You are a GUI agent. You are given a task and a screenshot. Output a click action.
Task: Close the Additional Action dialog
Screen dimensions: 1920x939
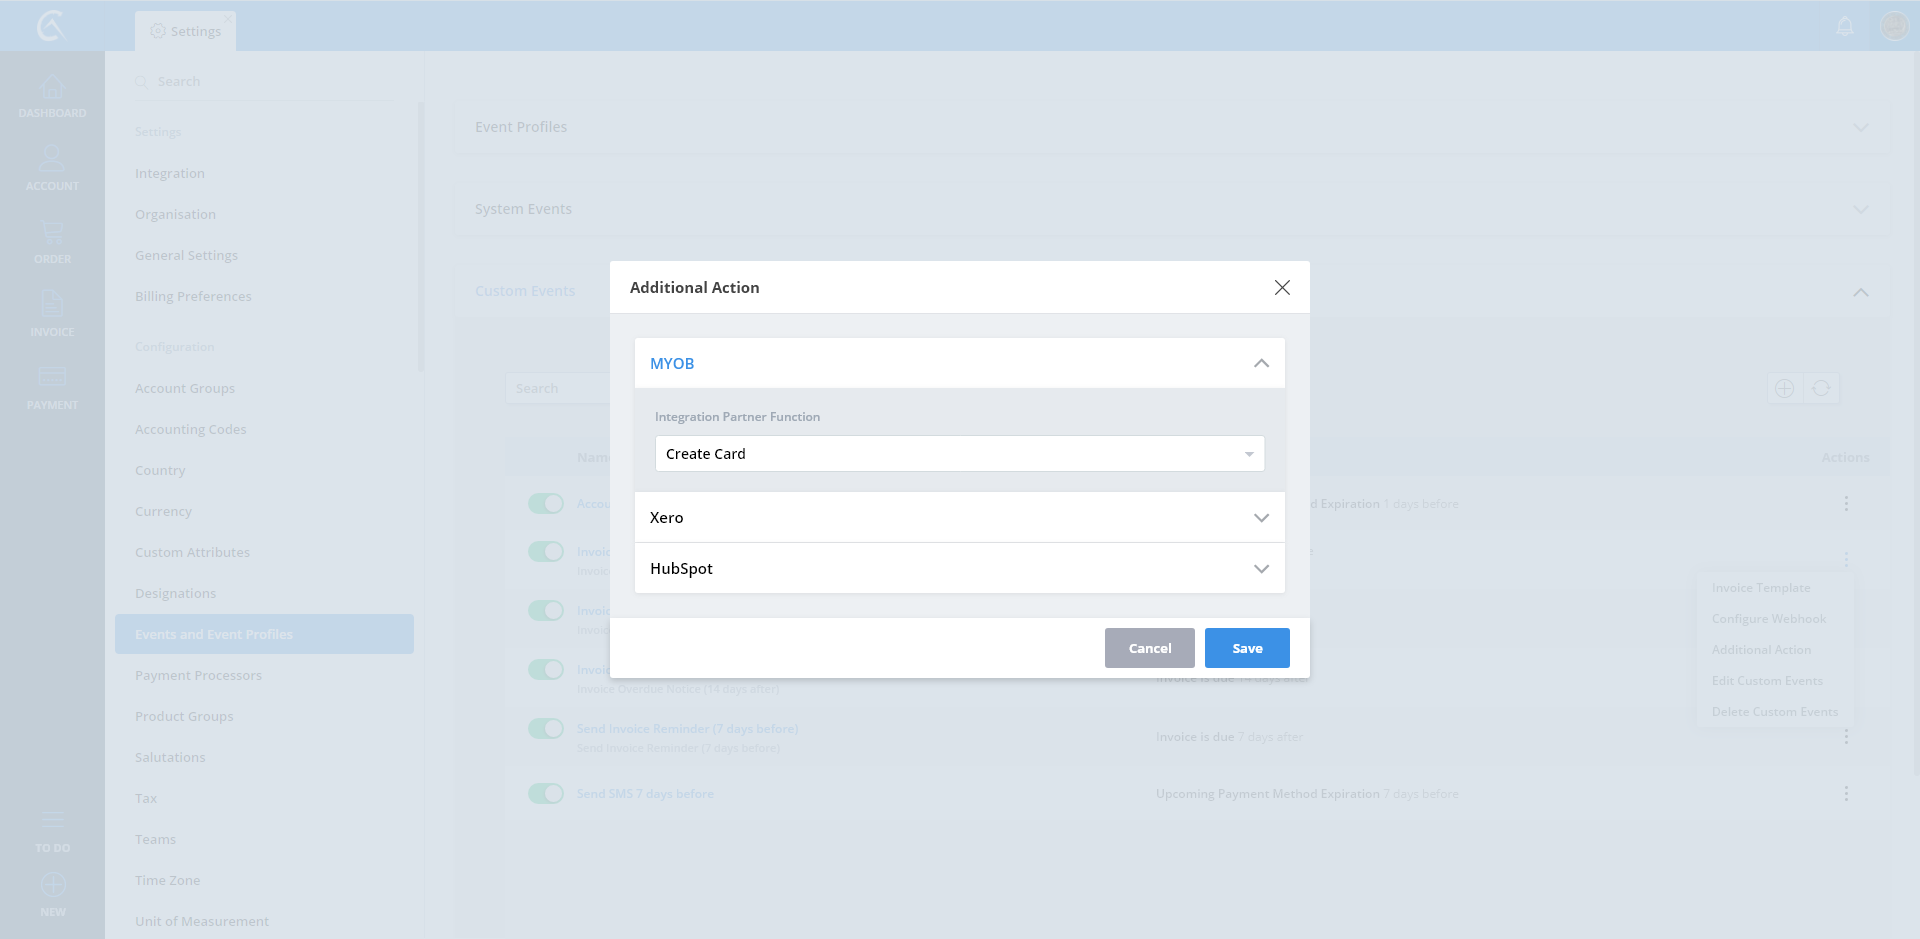pos(1282,287)
